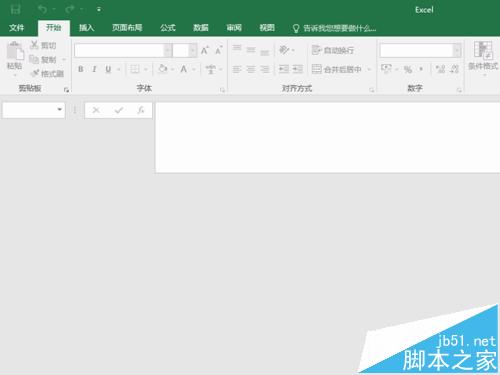Image resolution: width=500 pixels, height=375 pixels.
Task: Click the increase font size icon
Action: 205,50
